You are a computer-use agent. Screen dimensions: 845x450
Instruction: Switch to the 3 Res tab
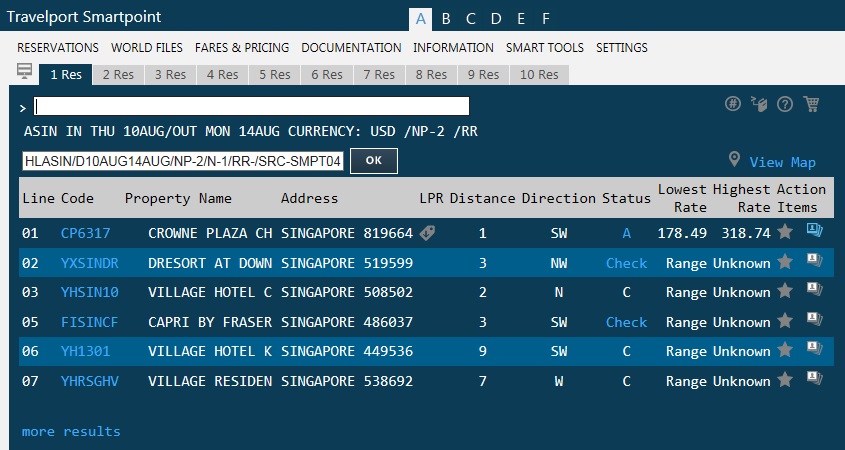[x=170, y=74]
